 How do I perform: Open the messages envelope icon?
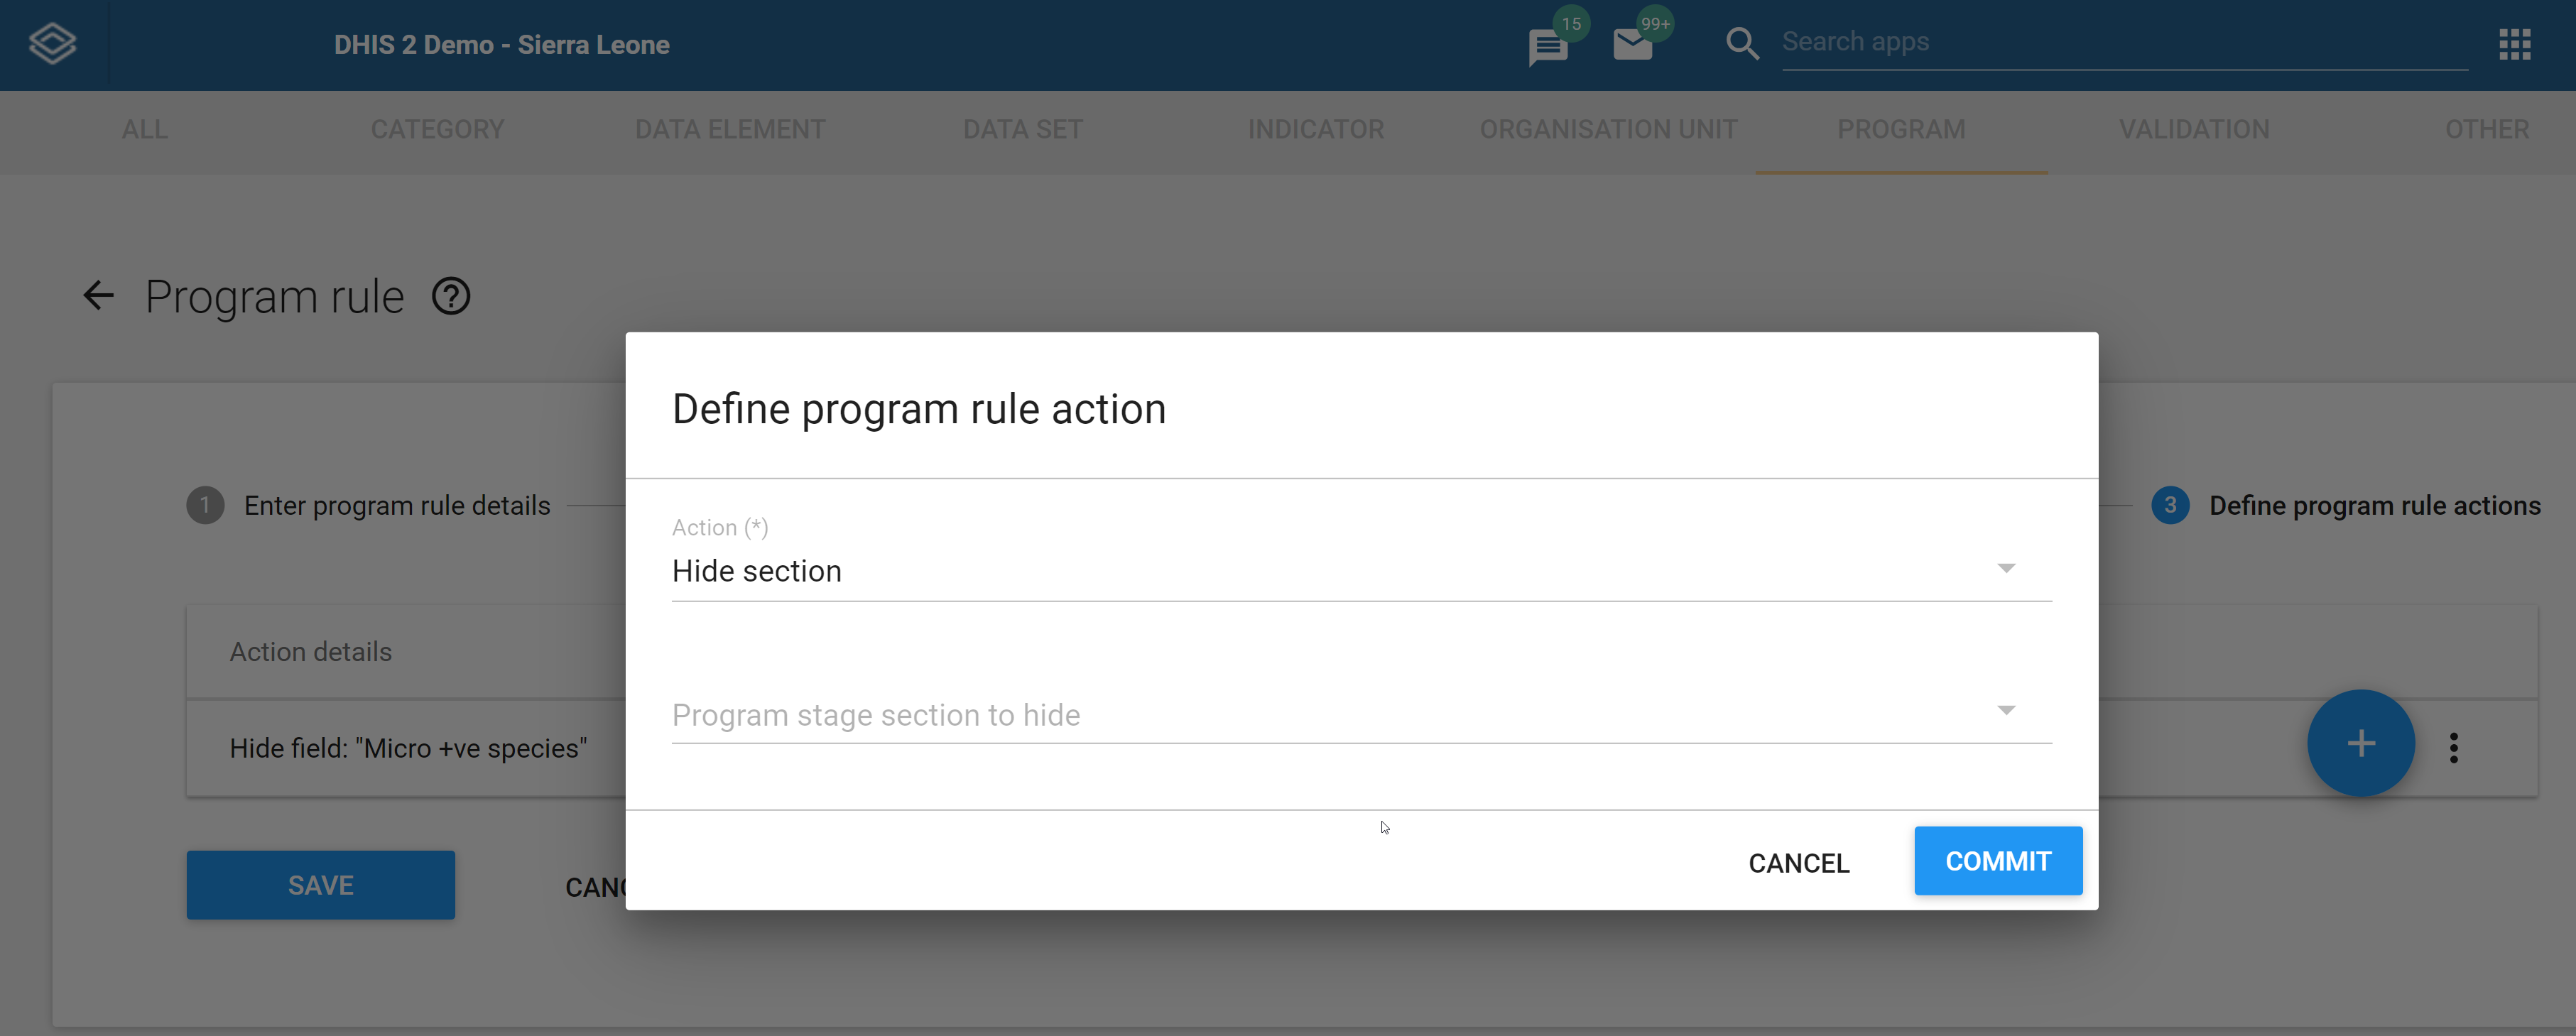1632,45
